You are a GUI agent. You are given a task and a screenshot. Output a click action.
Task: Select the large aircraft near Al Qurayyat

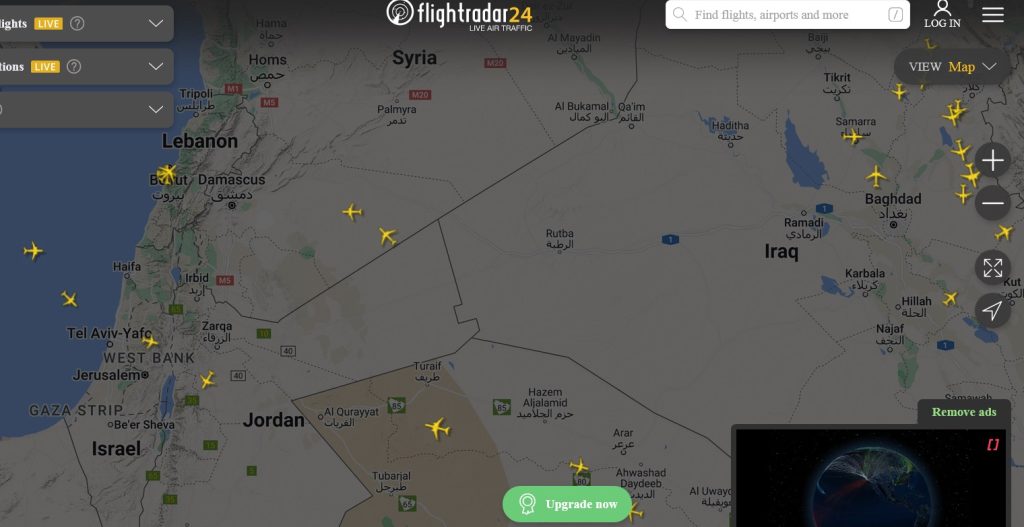tap(438, 428)
